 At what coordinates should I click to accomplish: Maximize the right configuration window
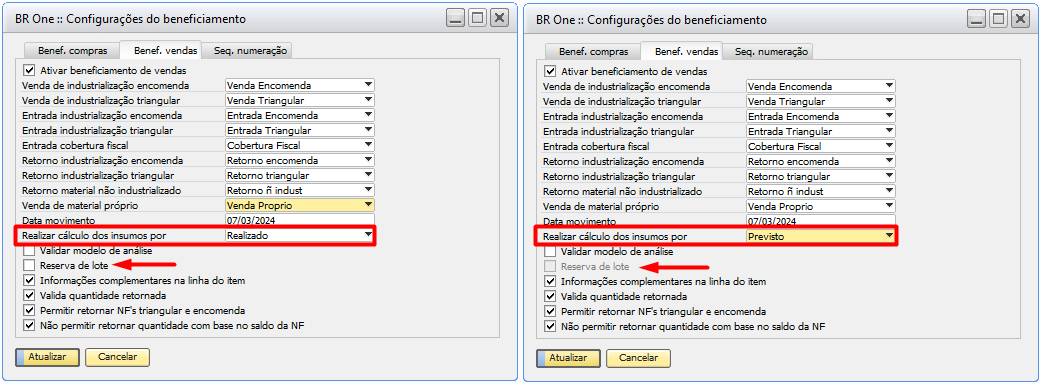click(998, 19)
